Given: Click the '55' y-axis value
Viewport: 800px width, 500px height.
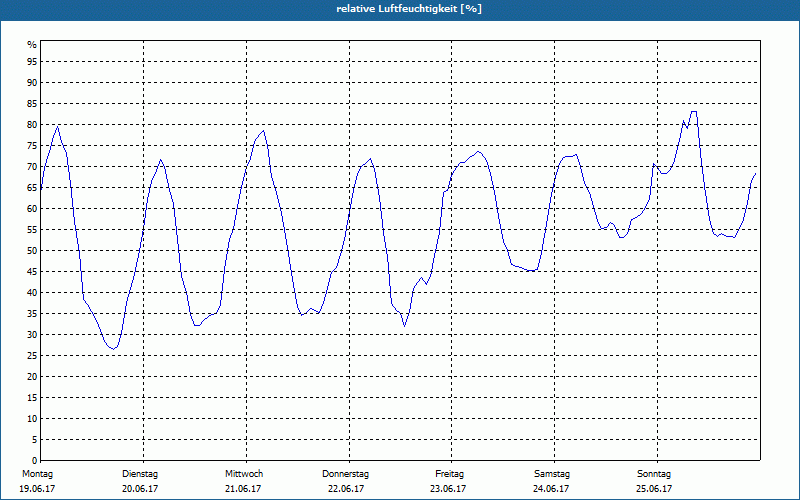Looking at the screenshot, I should click(32, 230).
